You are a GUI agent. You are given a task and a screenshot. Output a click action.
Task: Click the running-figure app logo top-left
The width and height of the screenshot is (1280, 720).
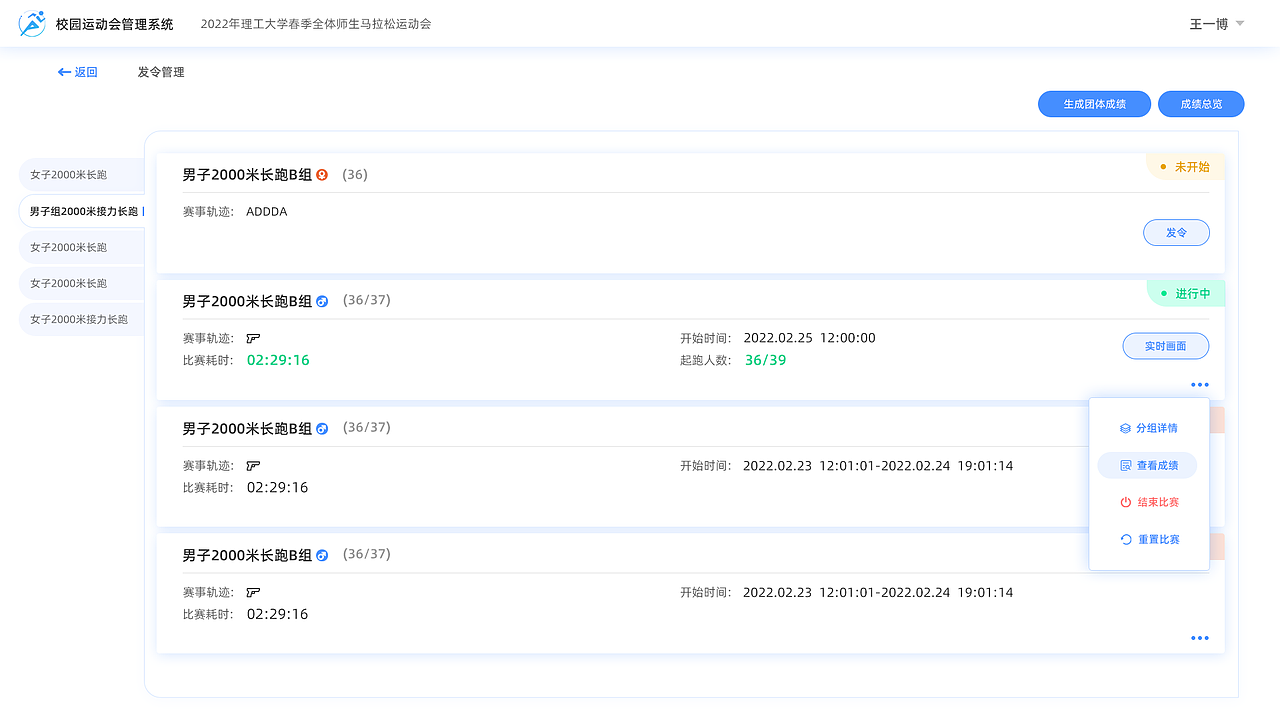[31, 22]
